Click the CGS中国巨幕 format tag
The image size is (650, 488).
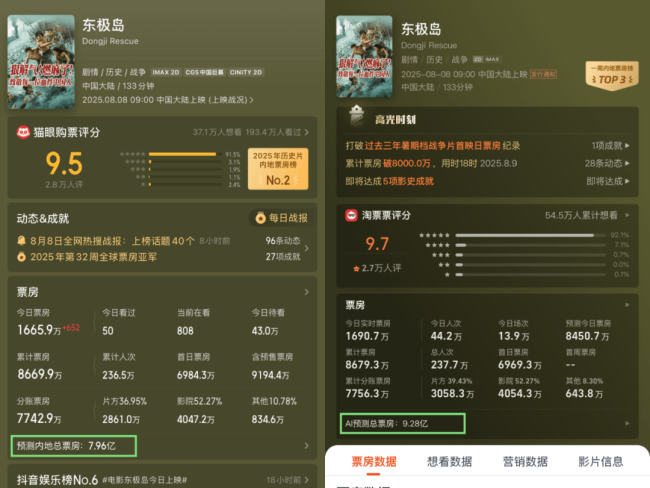(204, 72)
